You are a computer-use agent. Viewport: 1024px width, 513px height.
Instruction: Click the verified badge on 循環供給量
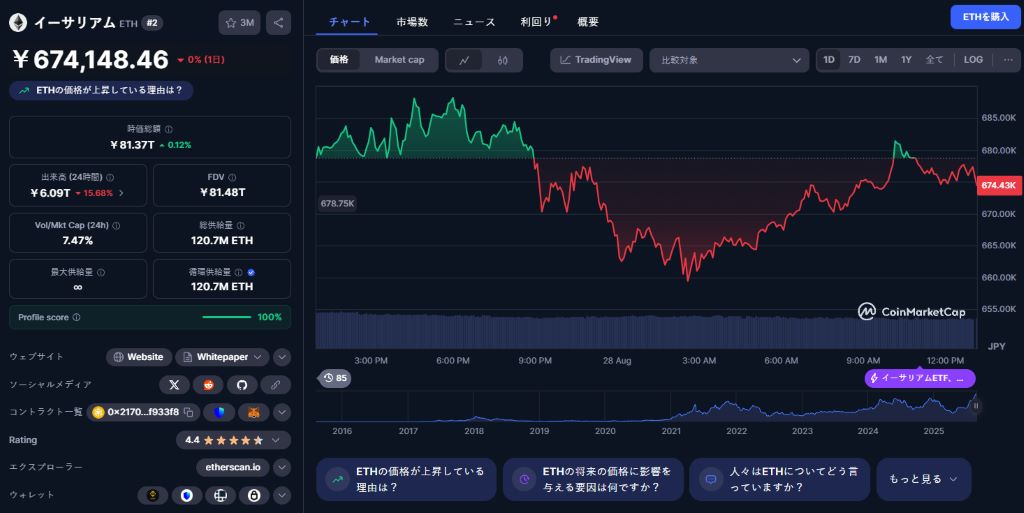[251, 272]
